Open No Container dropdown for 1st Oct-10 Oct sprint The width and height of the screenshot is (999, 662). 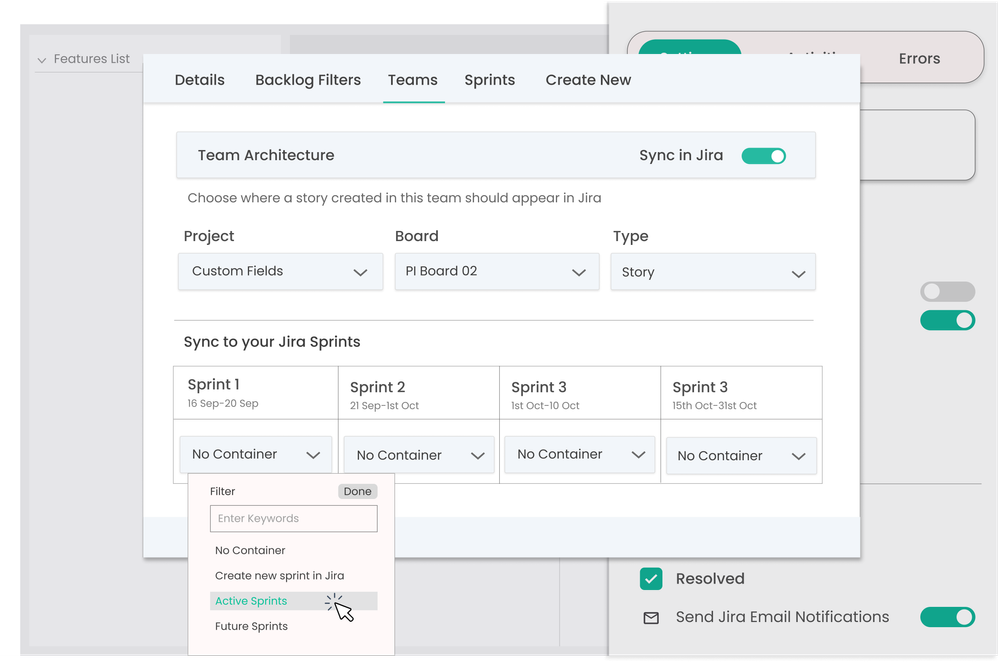tap(580, 455)
